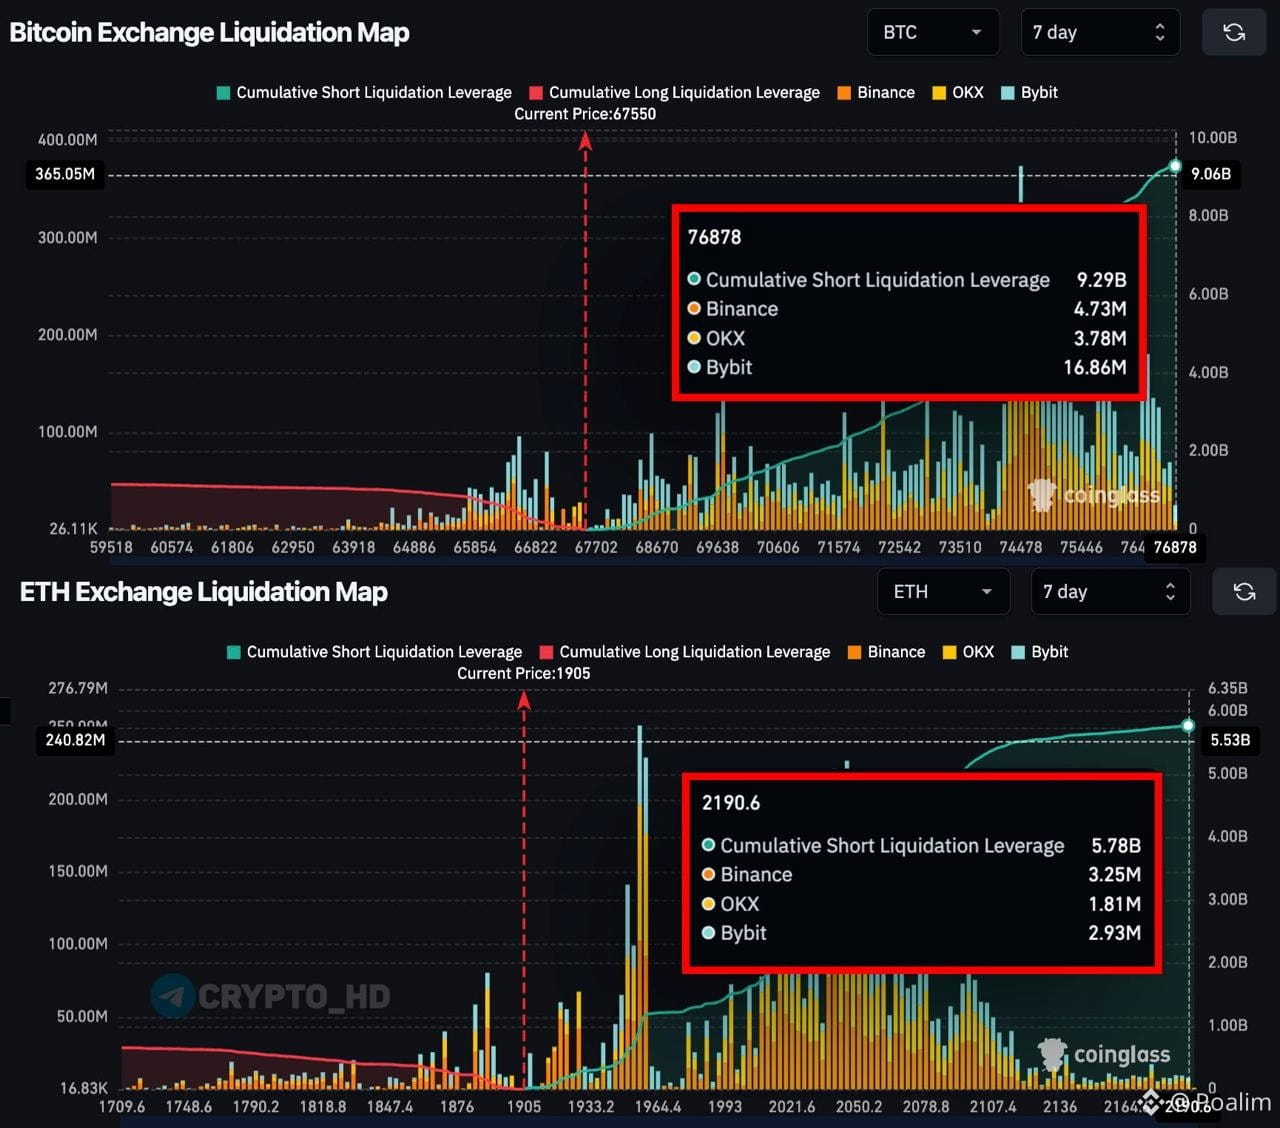Click the 3.78M OKX value in tooltip
Image resolution: width=1280 pixels, height=1128 pixels.
[x=1100, y=338]
